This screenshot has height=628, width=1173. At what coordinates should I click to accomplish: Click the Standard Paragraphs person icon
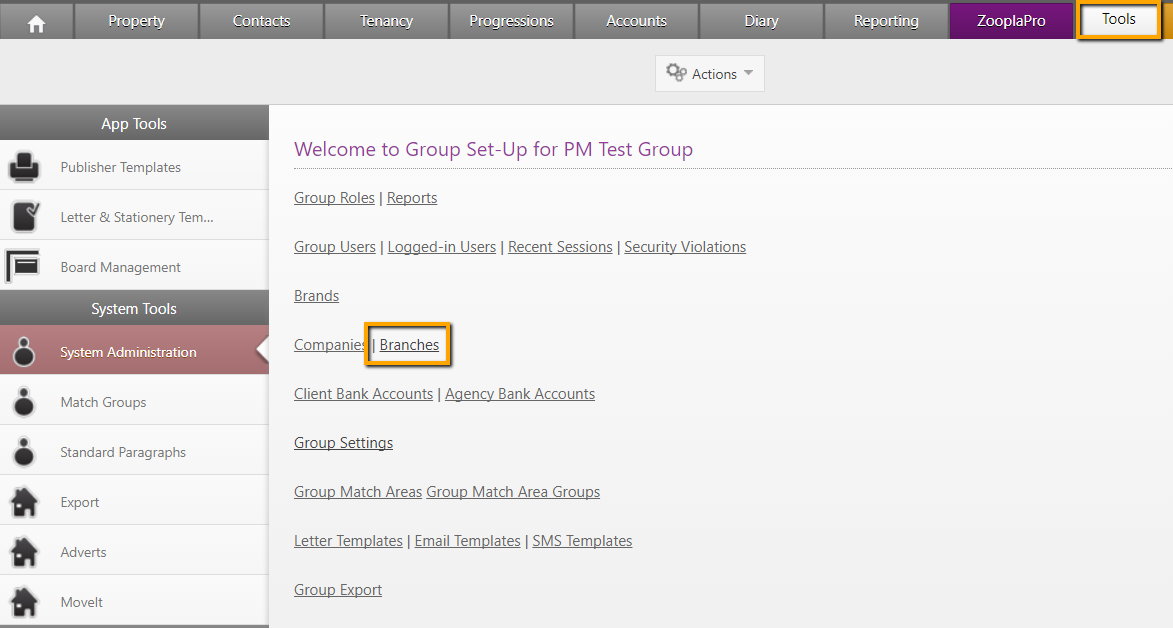coord(24,452)
